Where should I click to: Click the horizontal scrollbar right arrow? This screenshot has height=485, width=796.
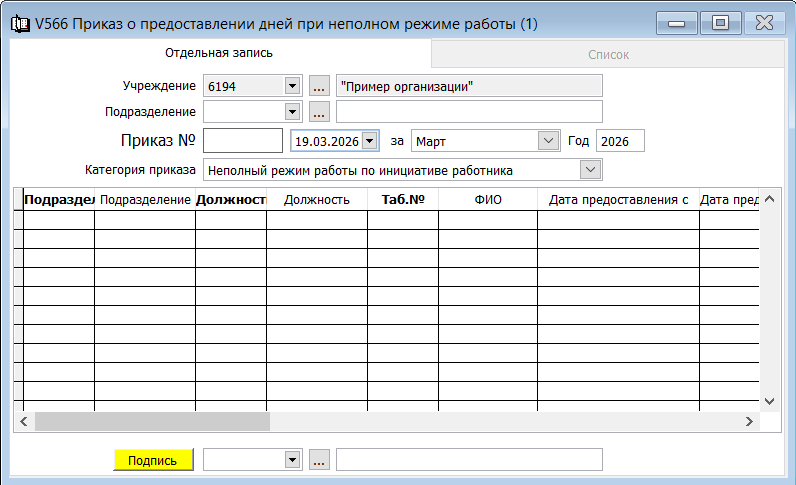[748, 422]
